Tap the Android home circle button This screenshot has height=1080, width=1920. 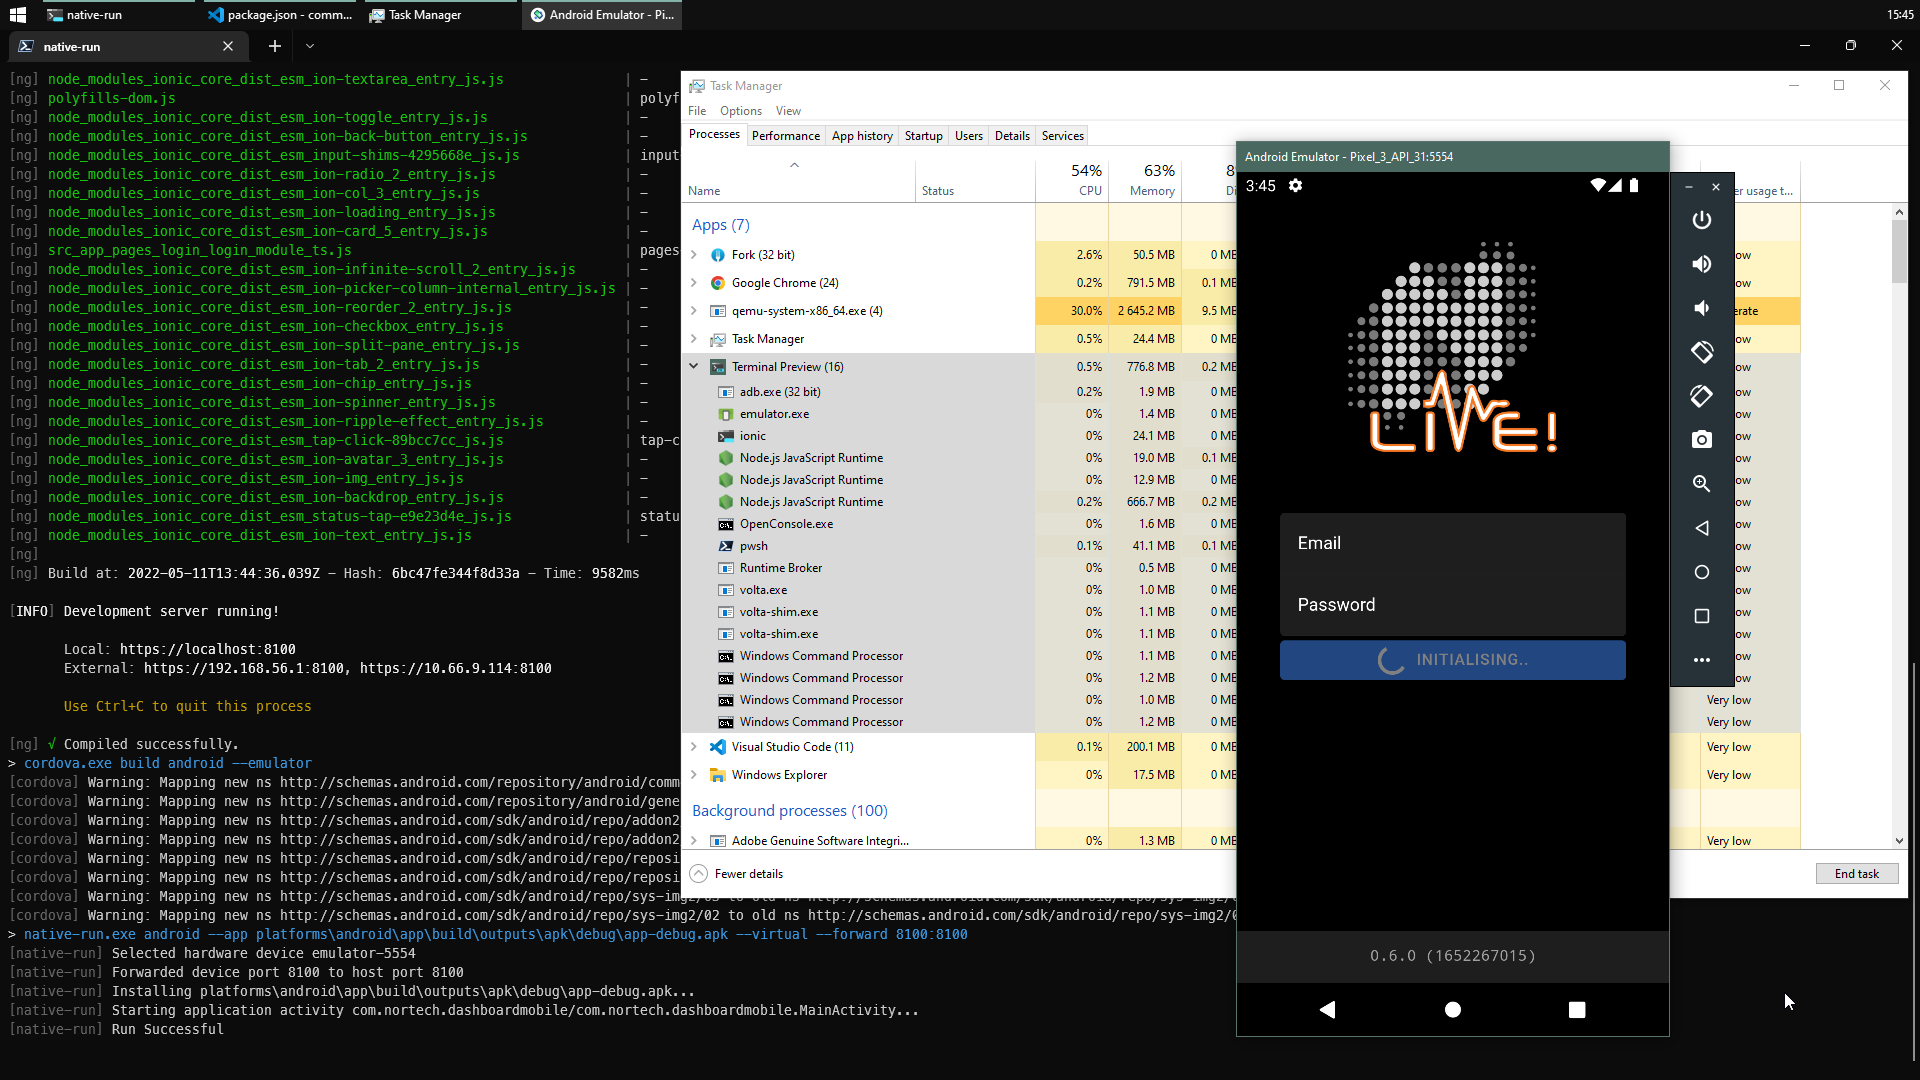click(1452, 1010)
